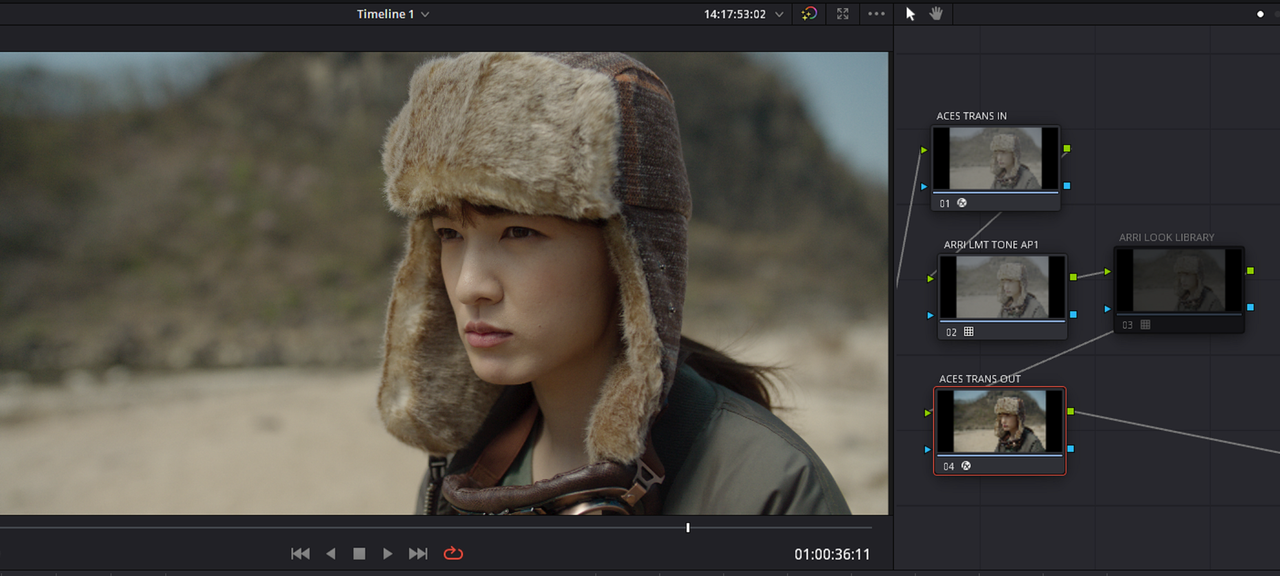This screenshot has height=576, width=1280.
Task: Click the blue key output of node 01
Action: (x=1068, y=186)
